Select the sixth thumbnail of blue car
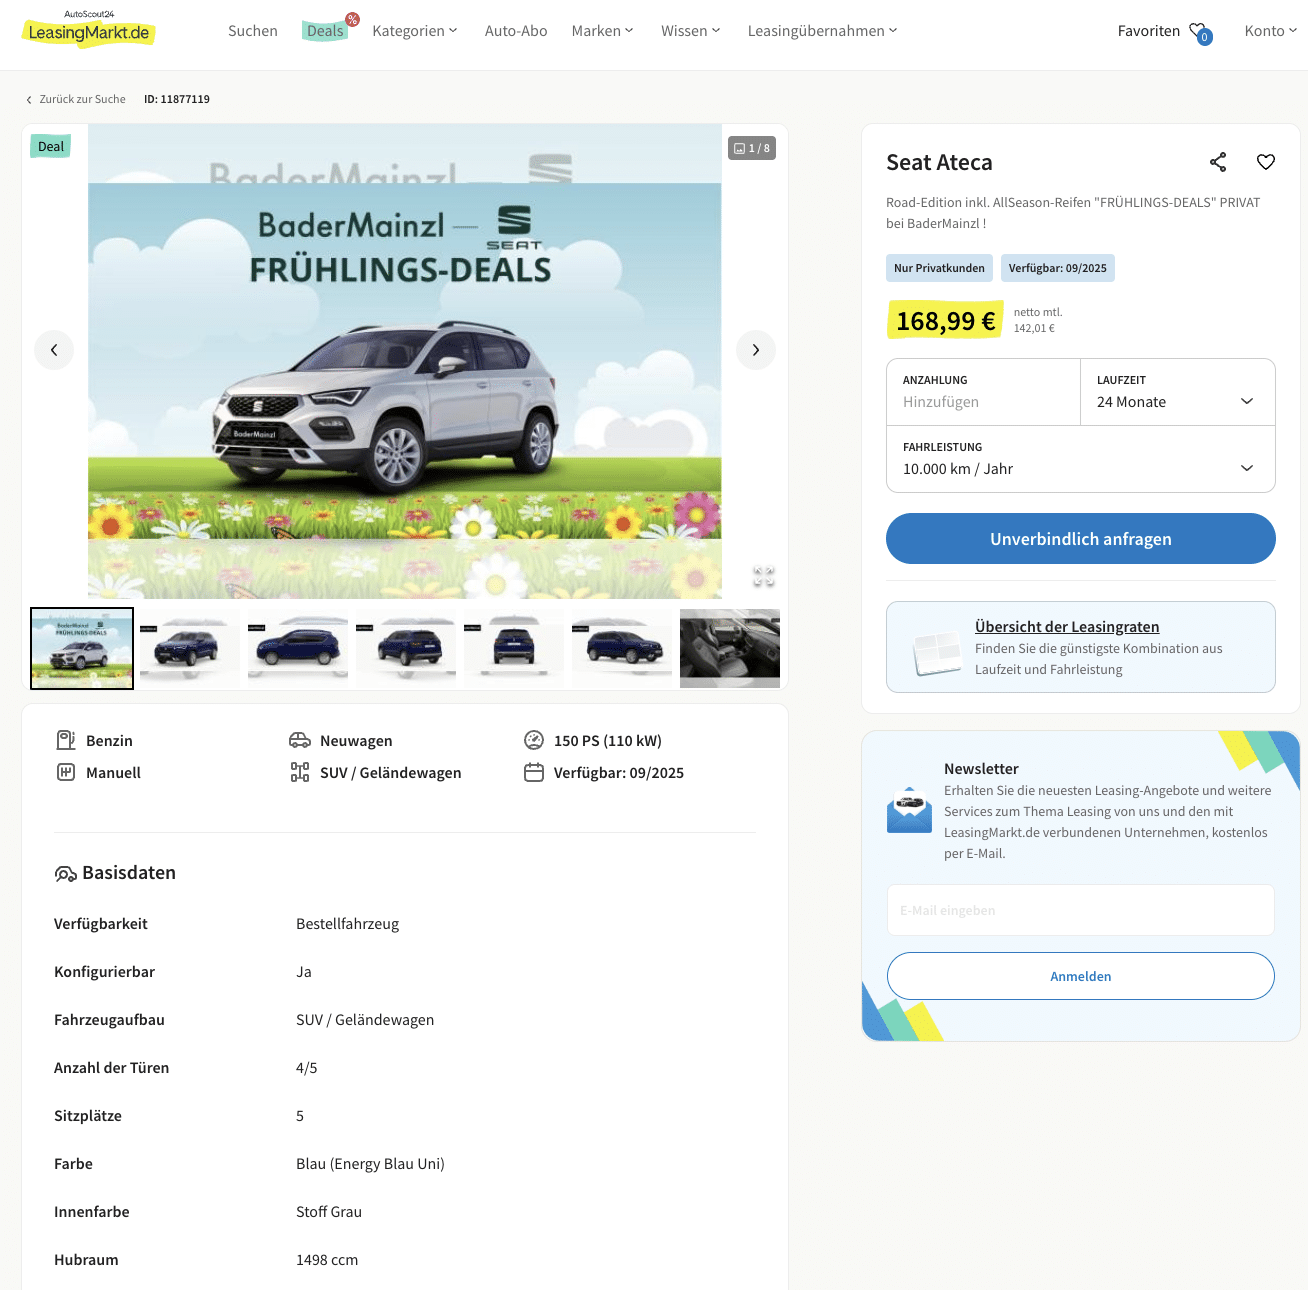Viewport: 1308px width, 1290px height. point(622,648)
